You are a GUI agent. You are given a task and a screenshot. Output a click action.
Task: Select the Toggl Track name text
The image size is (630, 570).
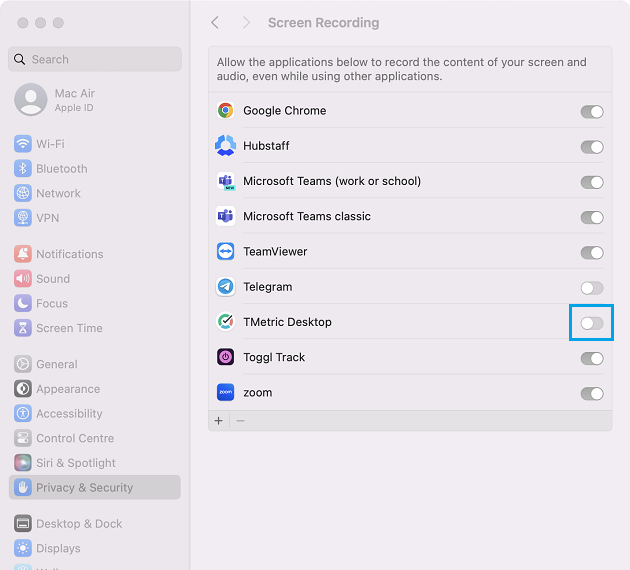(x=274, y=358)
